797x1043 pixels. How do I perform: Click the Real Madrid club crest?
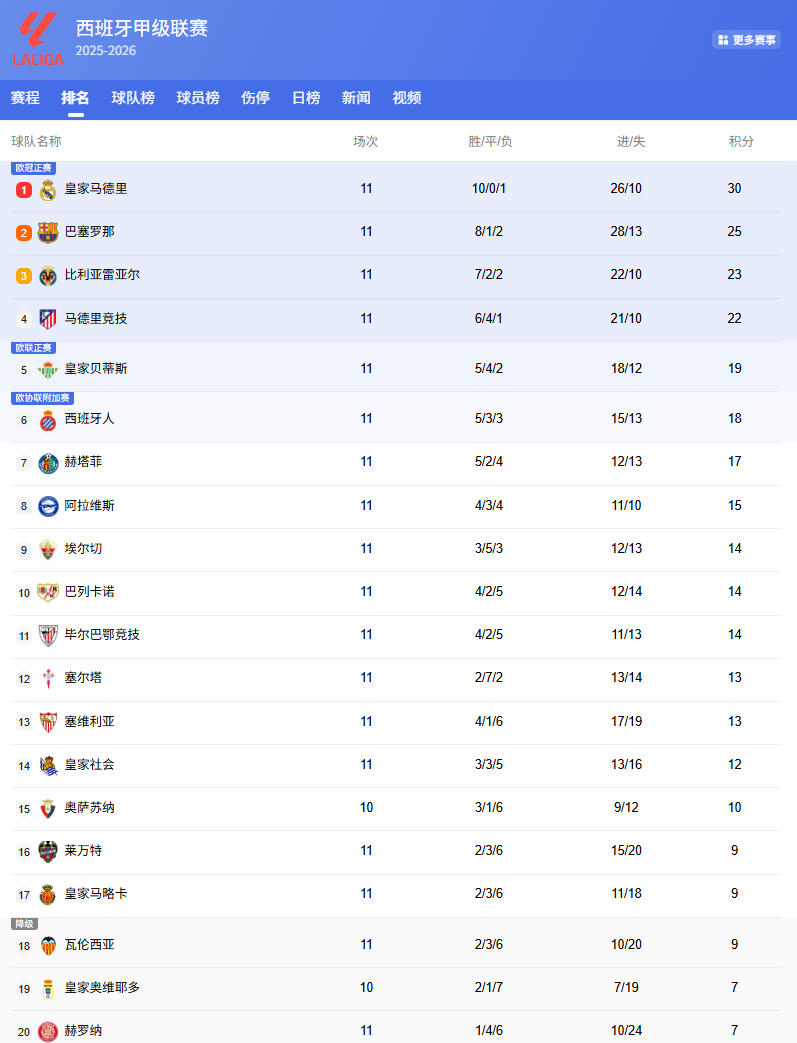[x=48, y=189]
